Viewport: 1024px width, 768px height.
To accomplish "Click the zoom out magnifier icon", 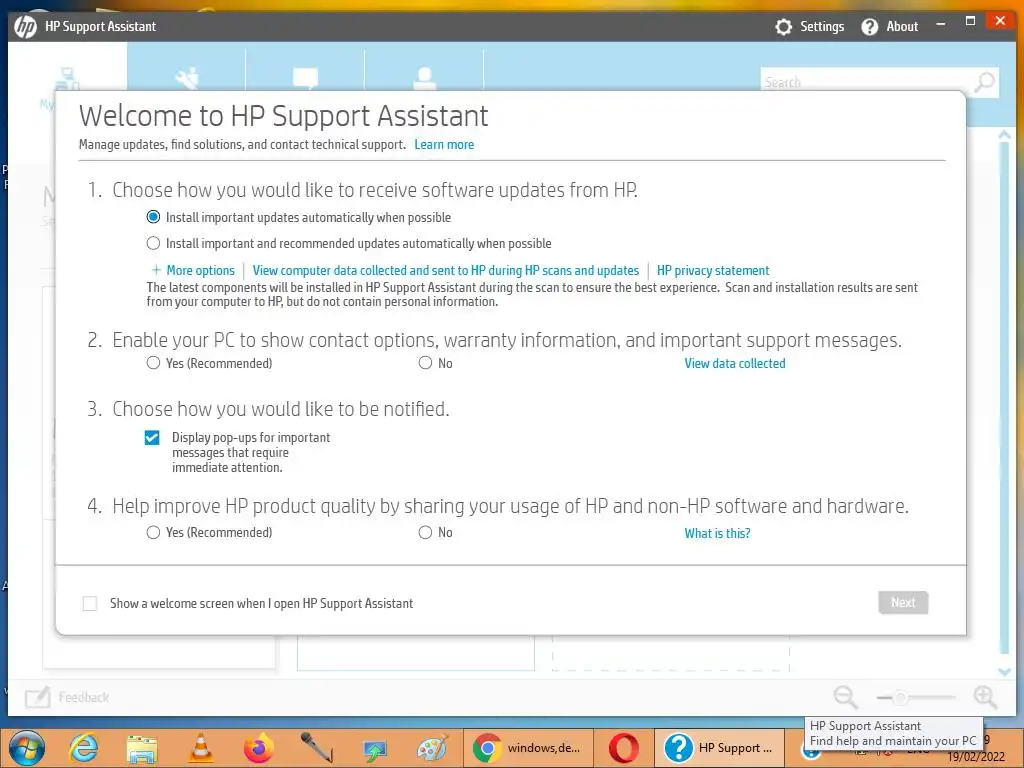I will coord(845,697).
